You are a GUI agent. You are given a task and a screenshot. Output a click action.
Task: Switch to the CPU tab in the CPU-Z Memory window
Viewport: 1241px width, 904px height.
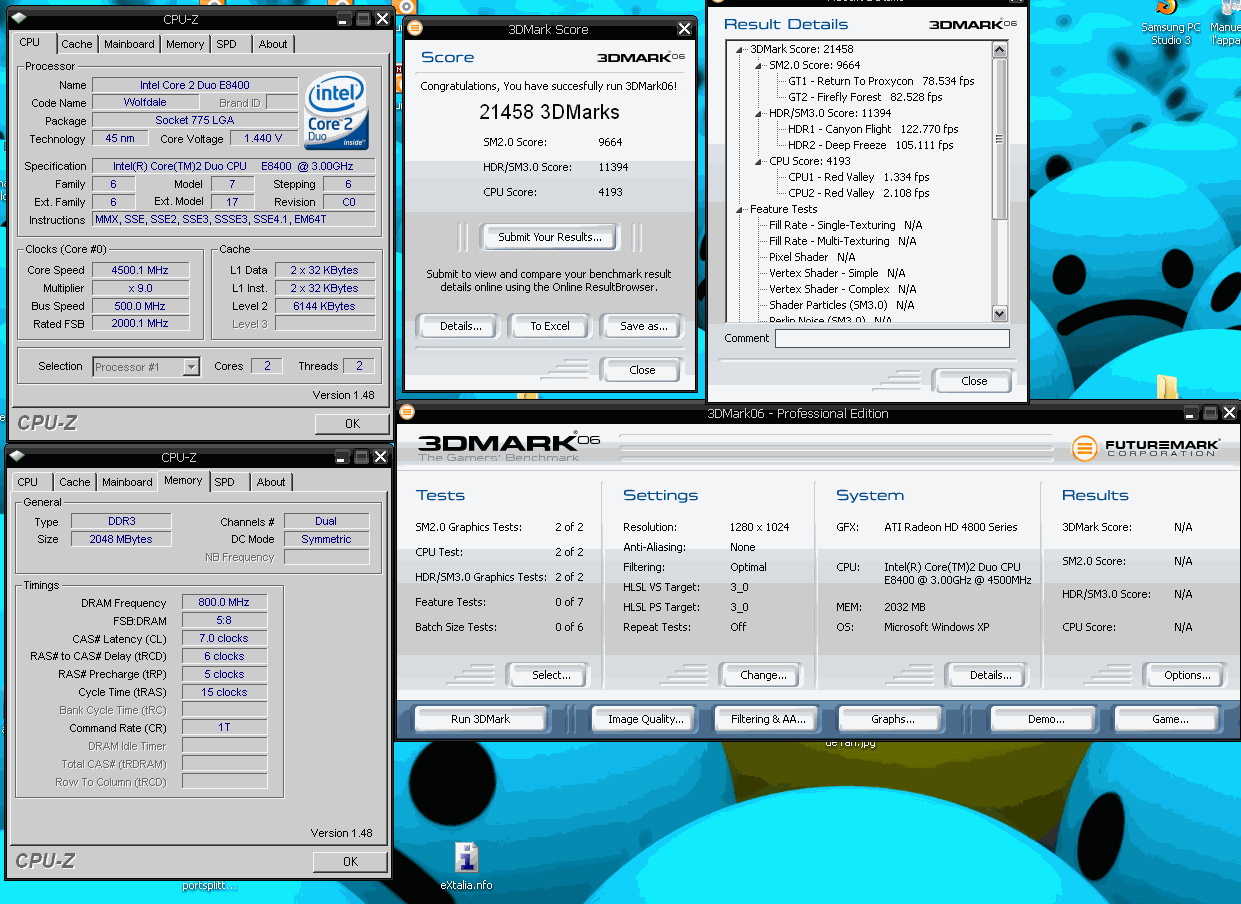28,482
